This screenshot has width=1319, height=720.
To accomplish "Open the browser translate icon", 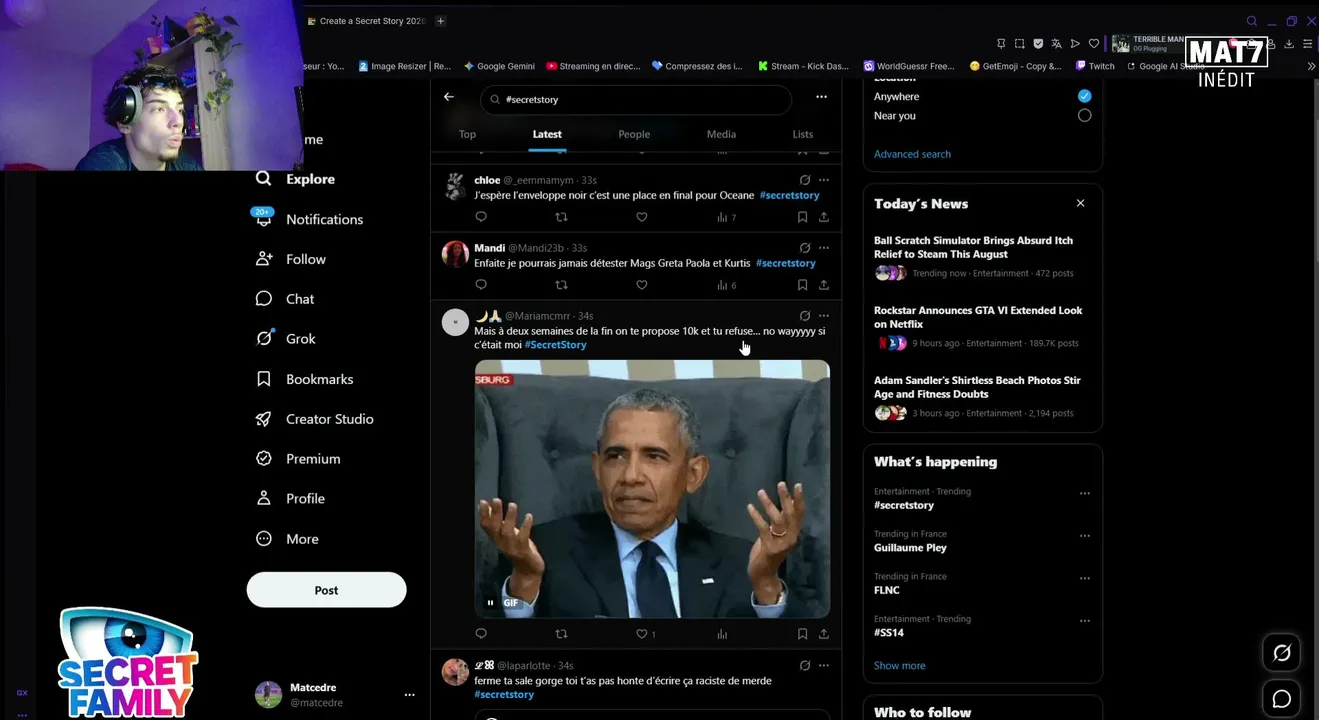I will click(1056, 44).
